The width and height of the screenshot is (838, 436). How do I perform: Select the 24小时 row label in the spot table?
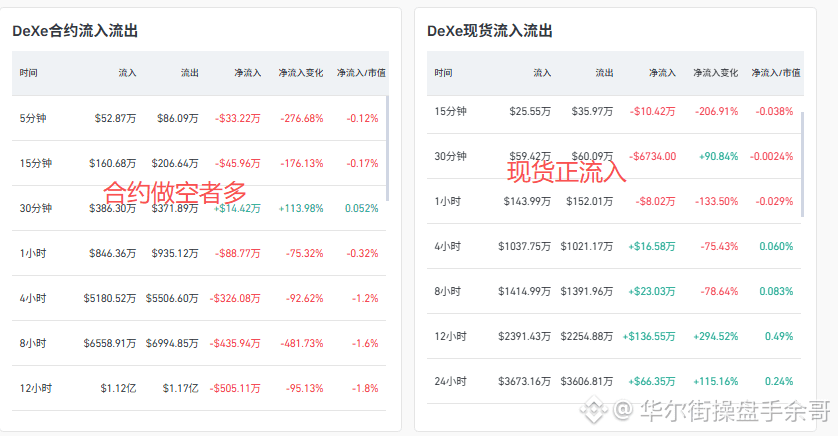tap(451, 382)
